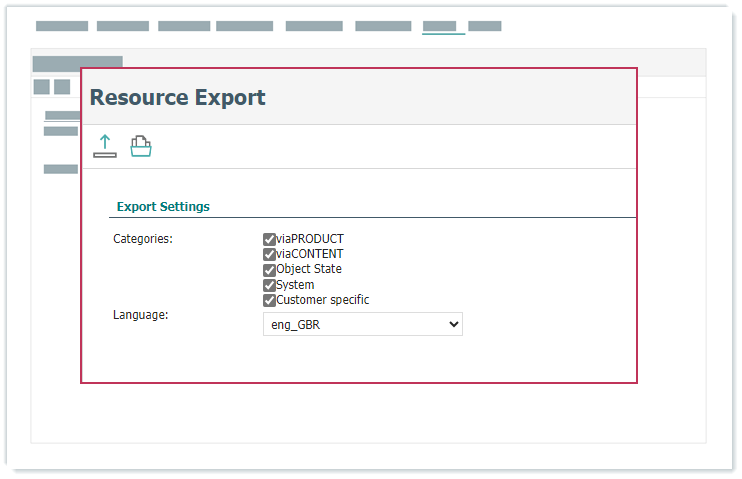
Task: Click the Categories field label
Action: coord(143,239)
